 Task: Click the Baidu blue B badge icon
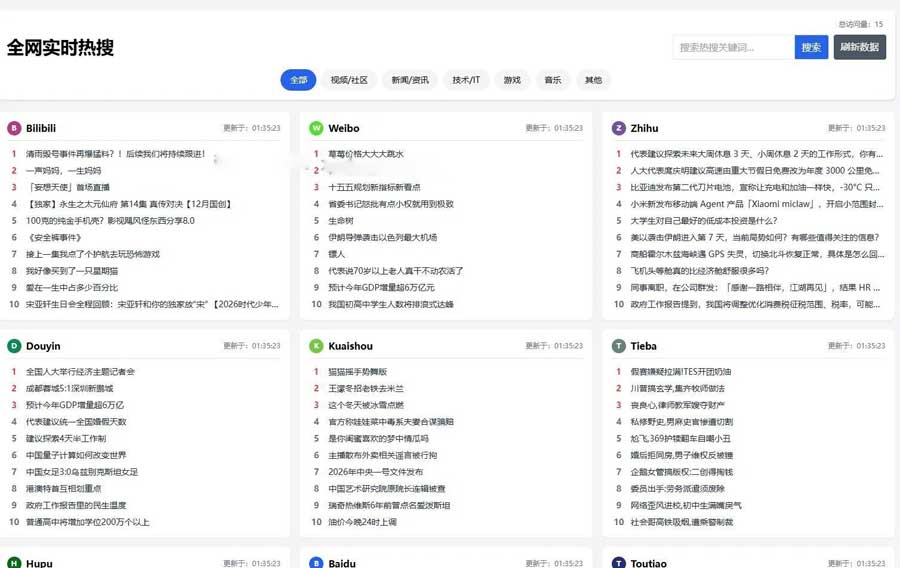(x=316, y=563)
